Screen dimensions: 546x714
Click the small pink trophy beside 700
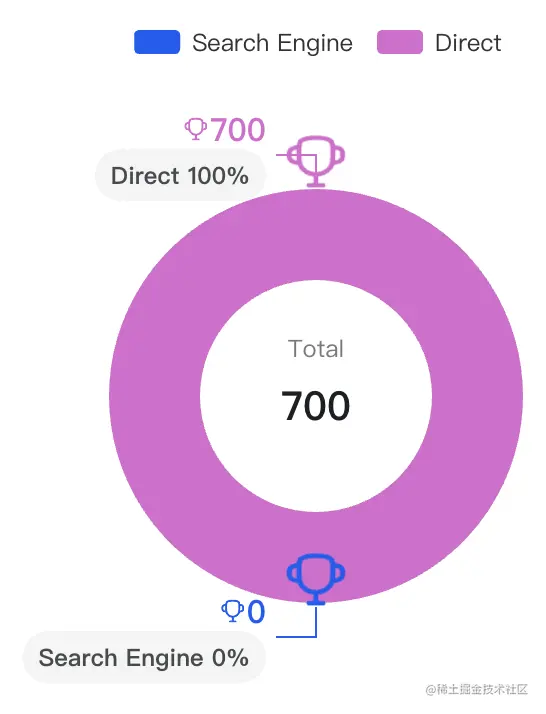click(196, 129)
